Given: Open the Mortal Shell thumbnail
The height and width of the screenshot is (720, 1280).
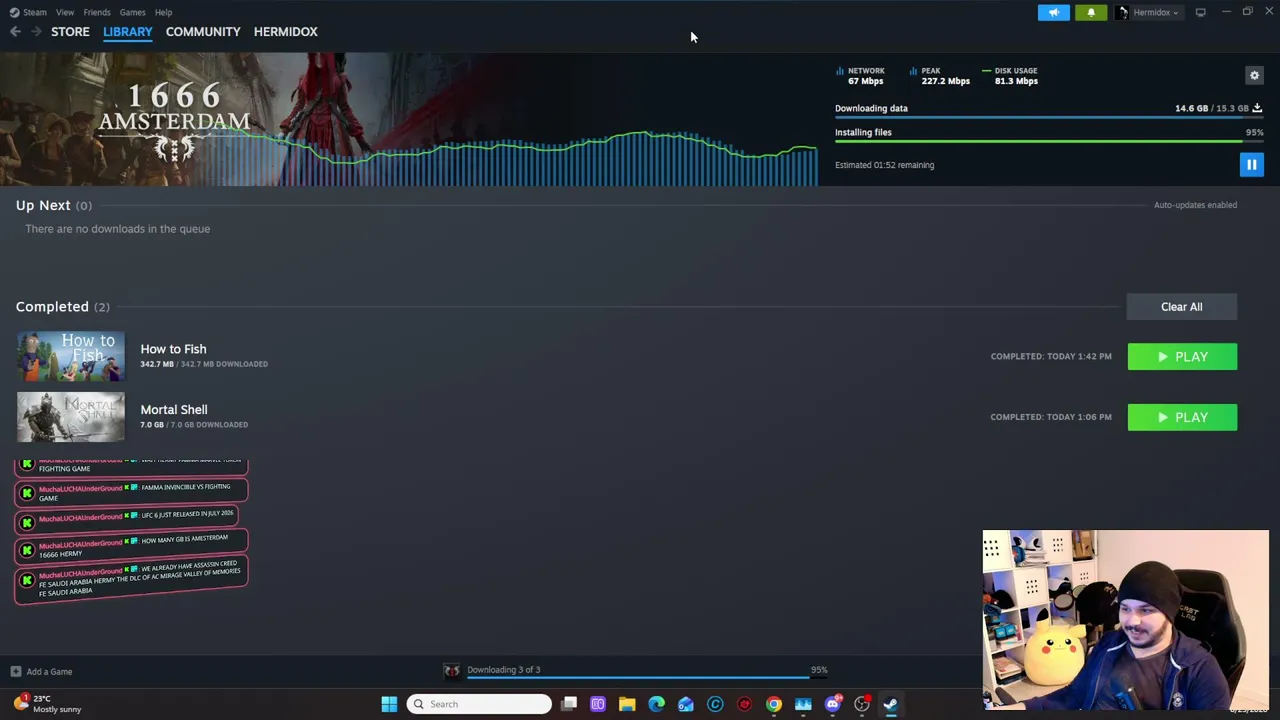Looking at the screenshot, I should point(71,417).
